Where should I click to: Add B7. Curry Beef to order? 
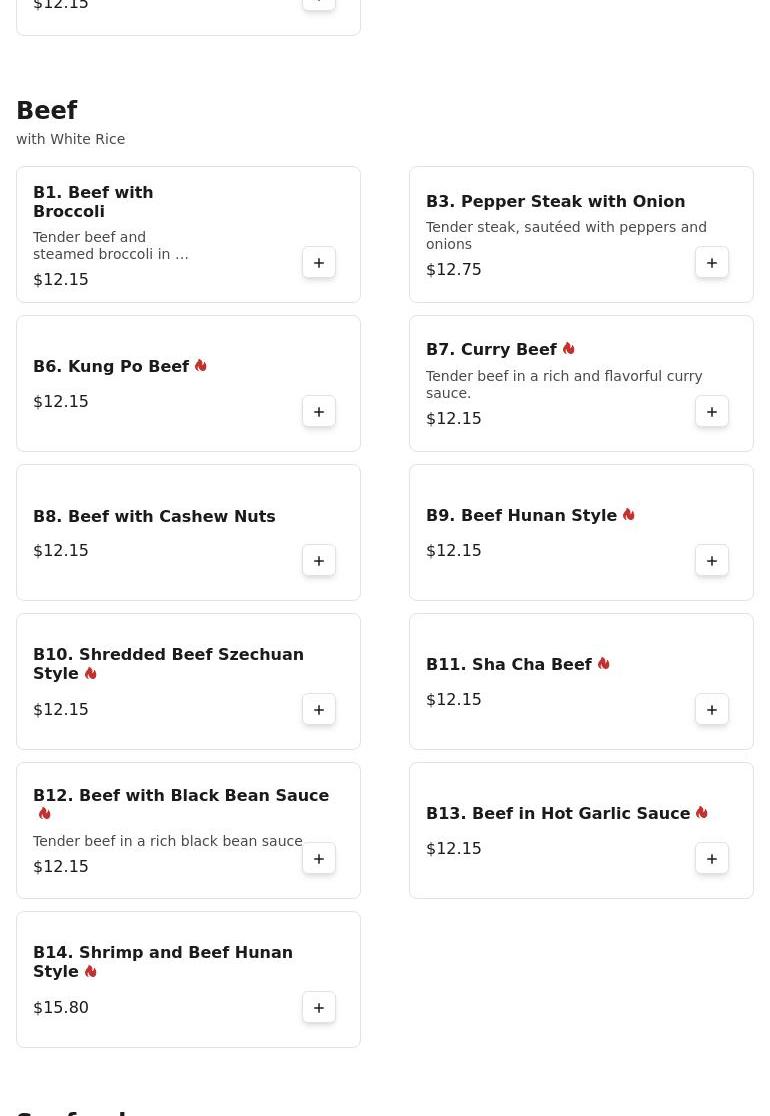pyautogui.click(x=712, y=412)
